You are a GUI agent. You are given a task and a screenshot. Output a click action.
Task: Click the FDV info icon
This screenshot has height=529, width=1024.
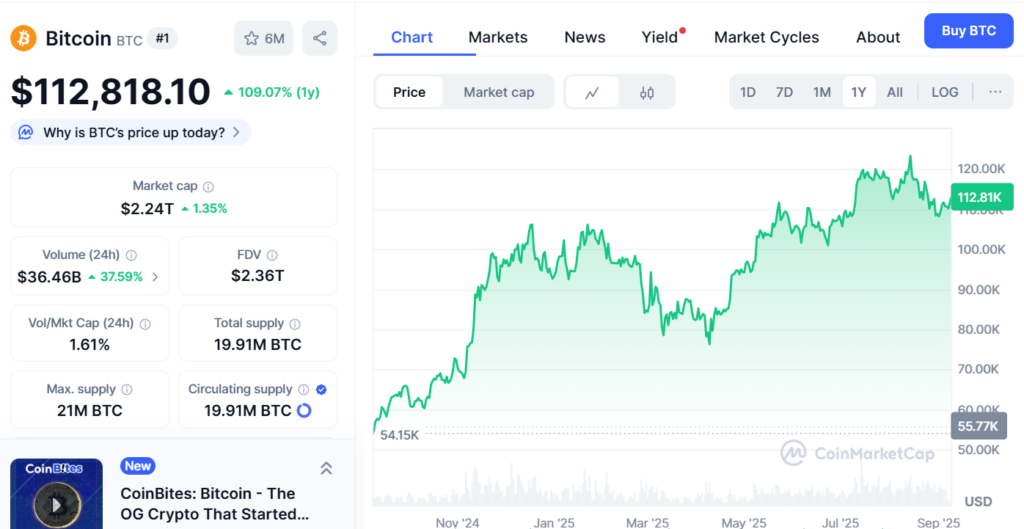tap(272, 255)
